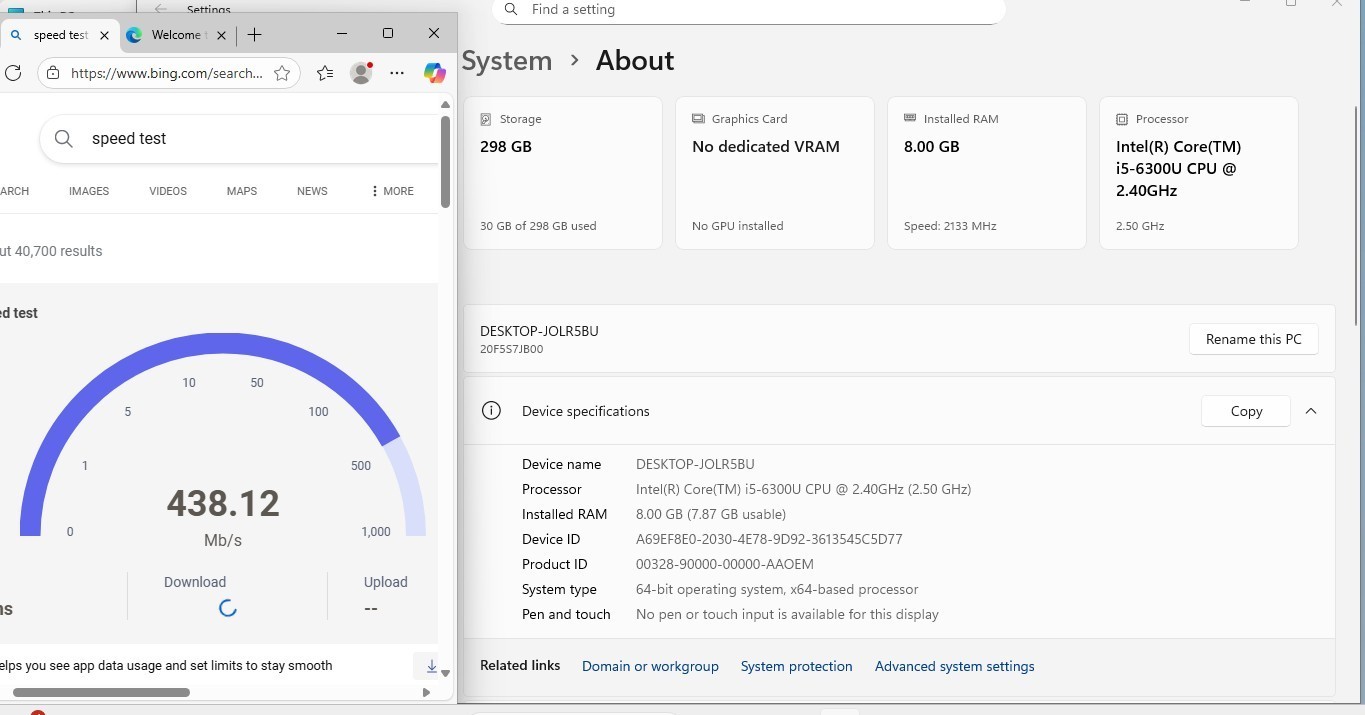
Task: Click the Edge scroll-right arrow
Action: pyautogui.click(x=427, y=692)
